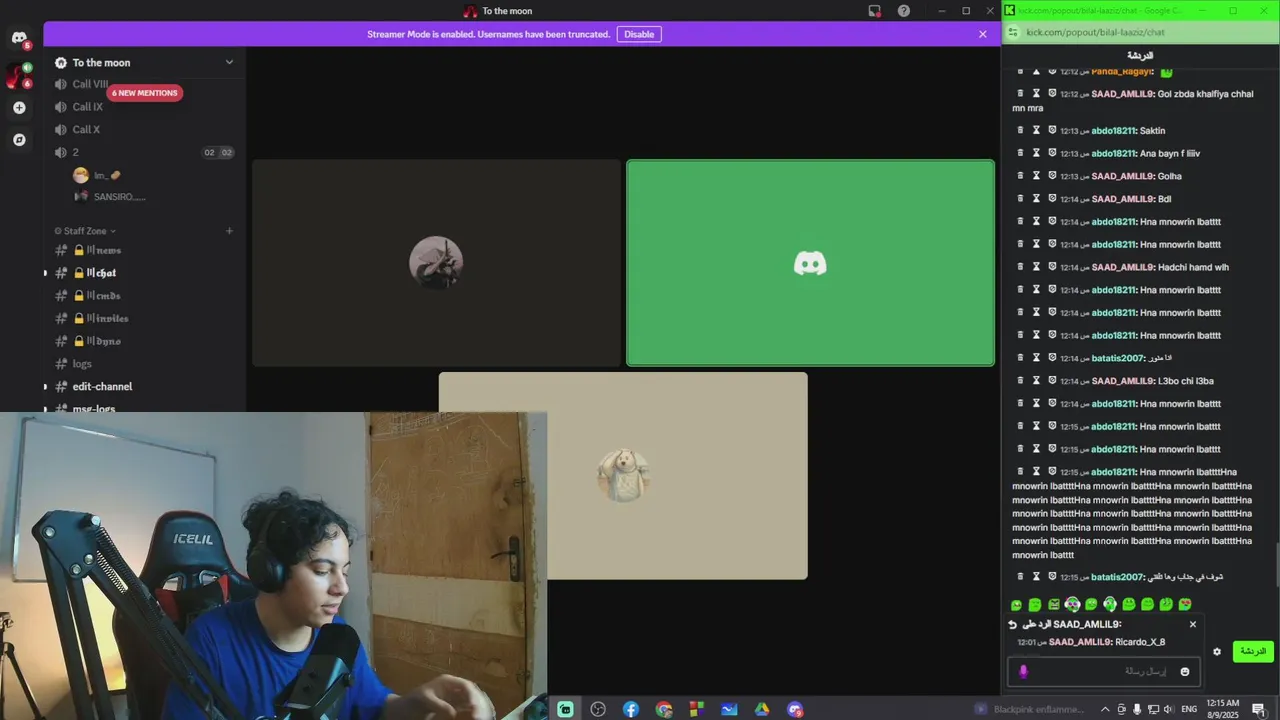This screenshot has height=720, width=1280.
Task: Open Kick chat settings gear icon
Action: click(x=1217, y=651)
